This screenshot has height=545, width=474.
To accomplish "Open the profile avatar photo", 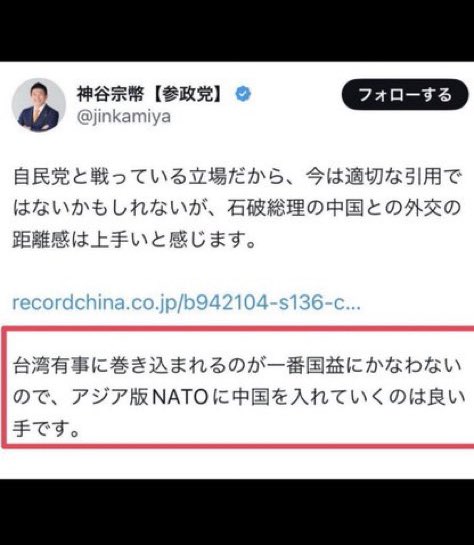I will [x=39, y=105].
